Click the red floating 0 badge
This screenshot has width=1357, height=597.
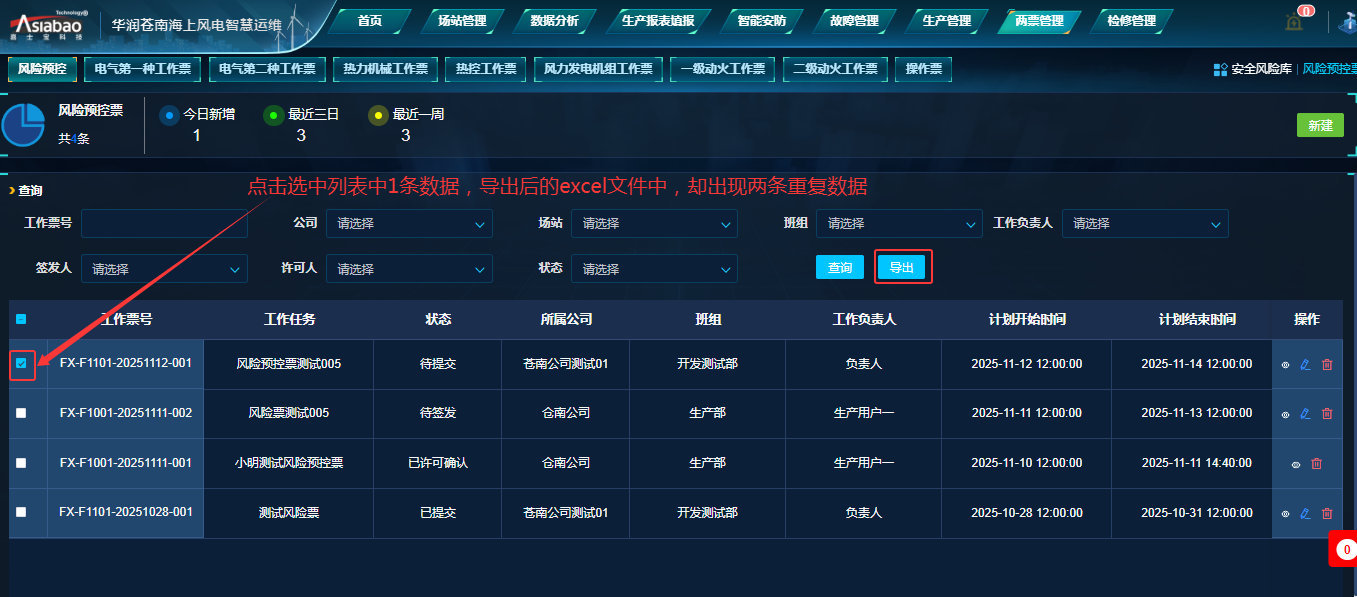(1345, 549)
